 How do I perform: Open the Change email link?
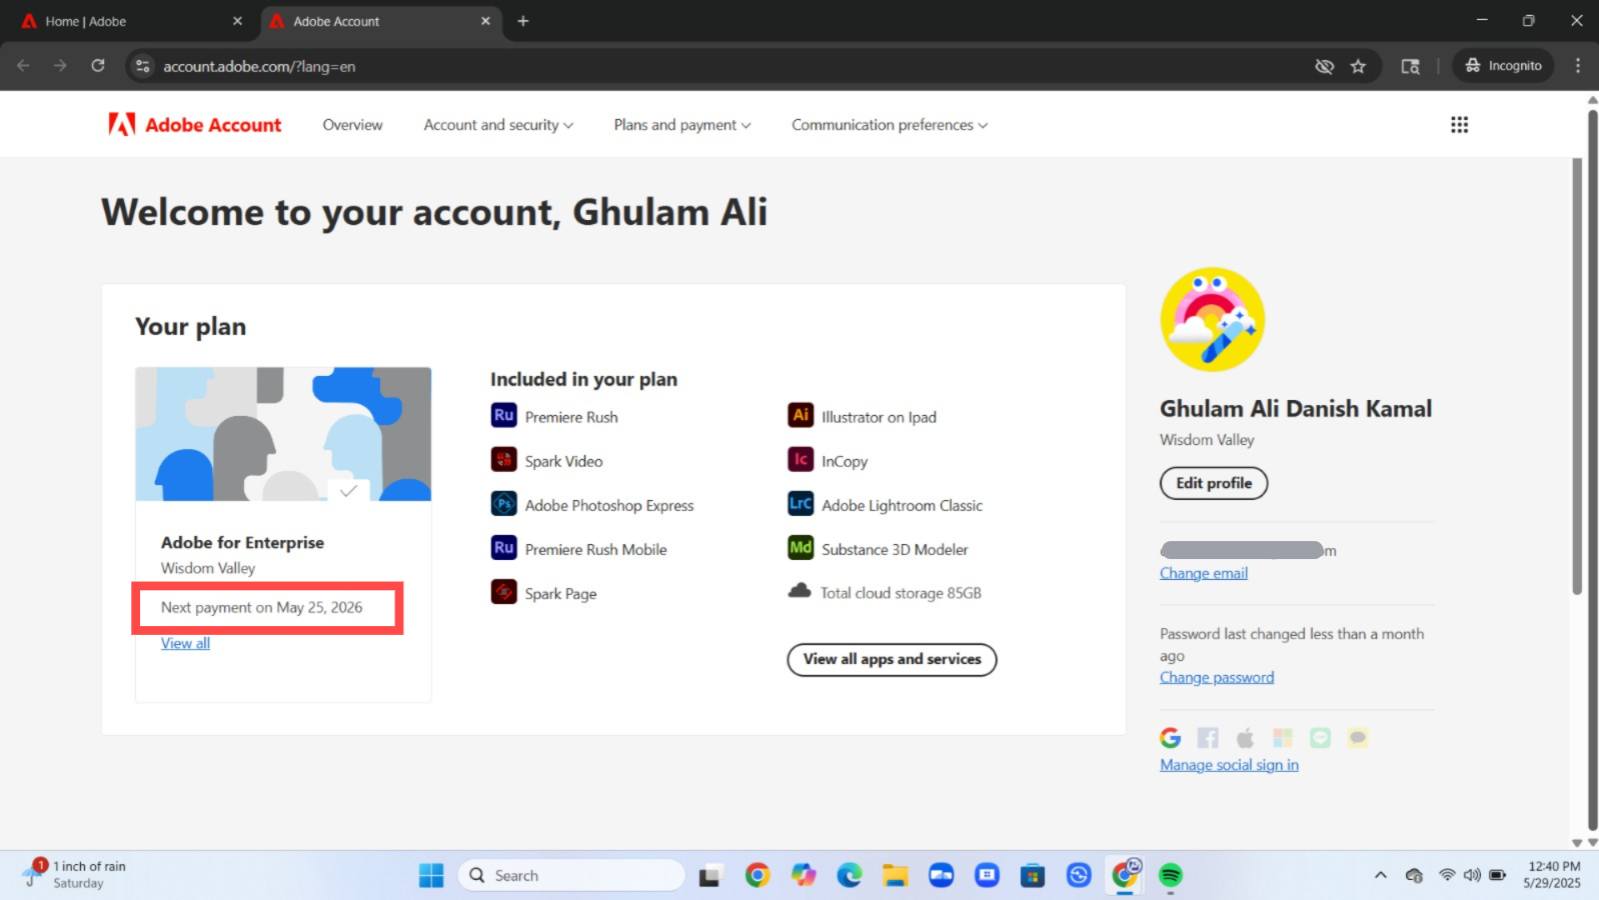click(x=1203, y=573)
